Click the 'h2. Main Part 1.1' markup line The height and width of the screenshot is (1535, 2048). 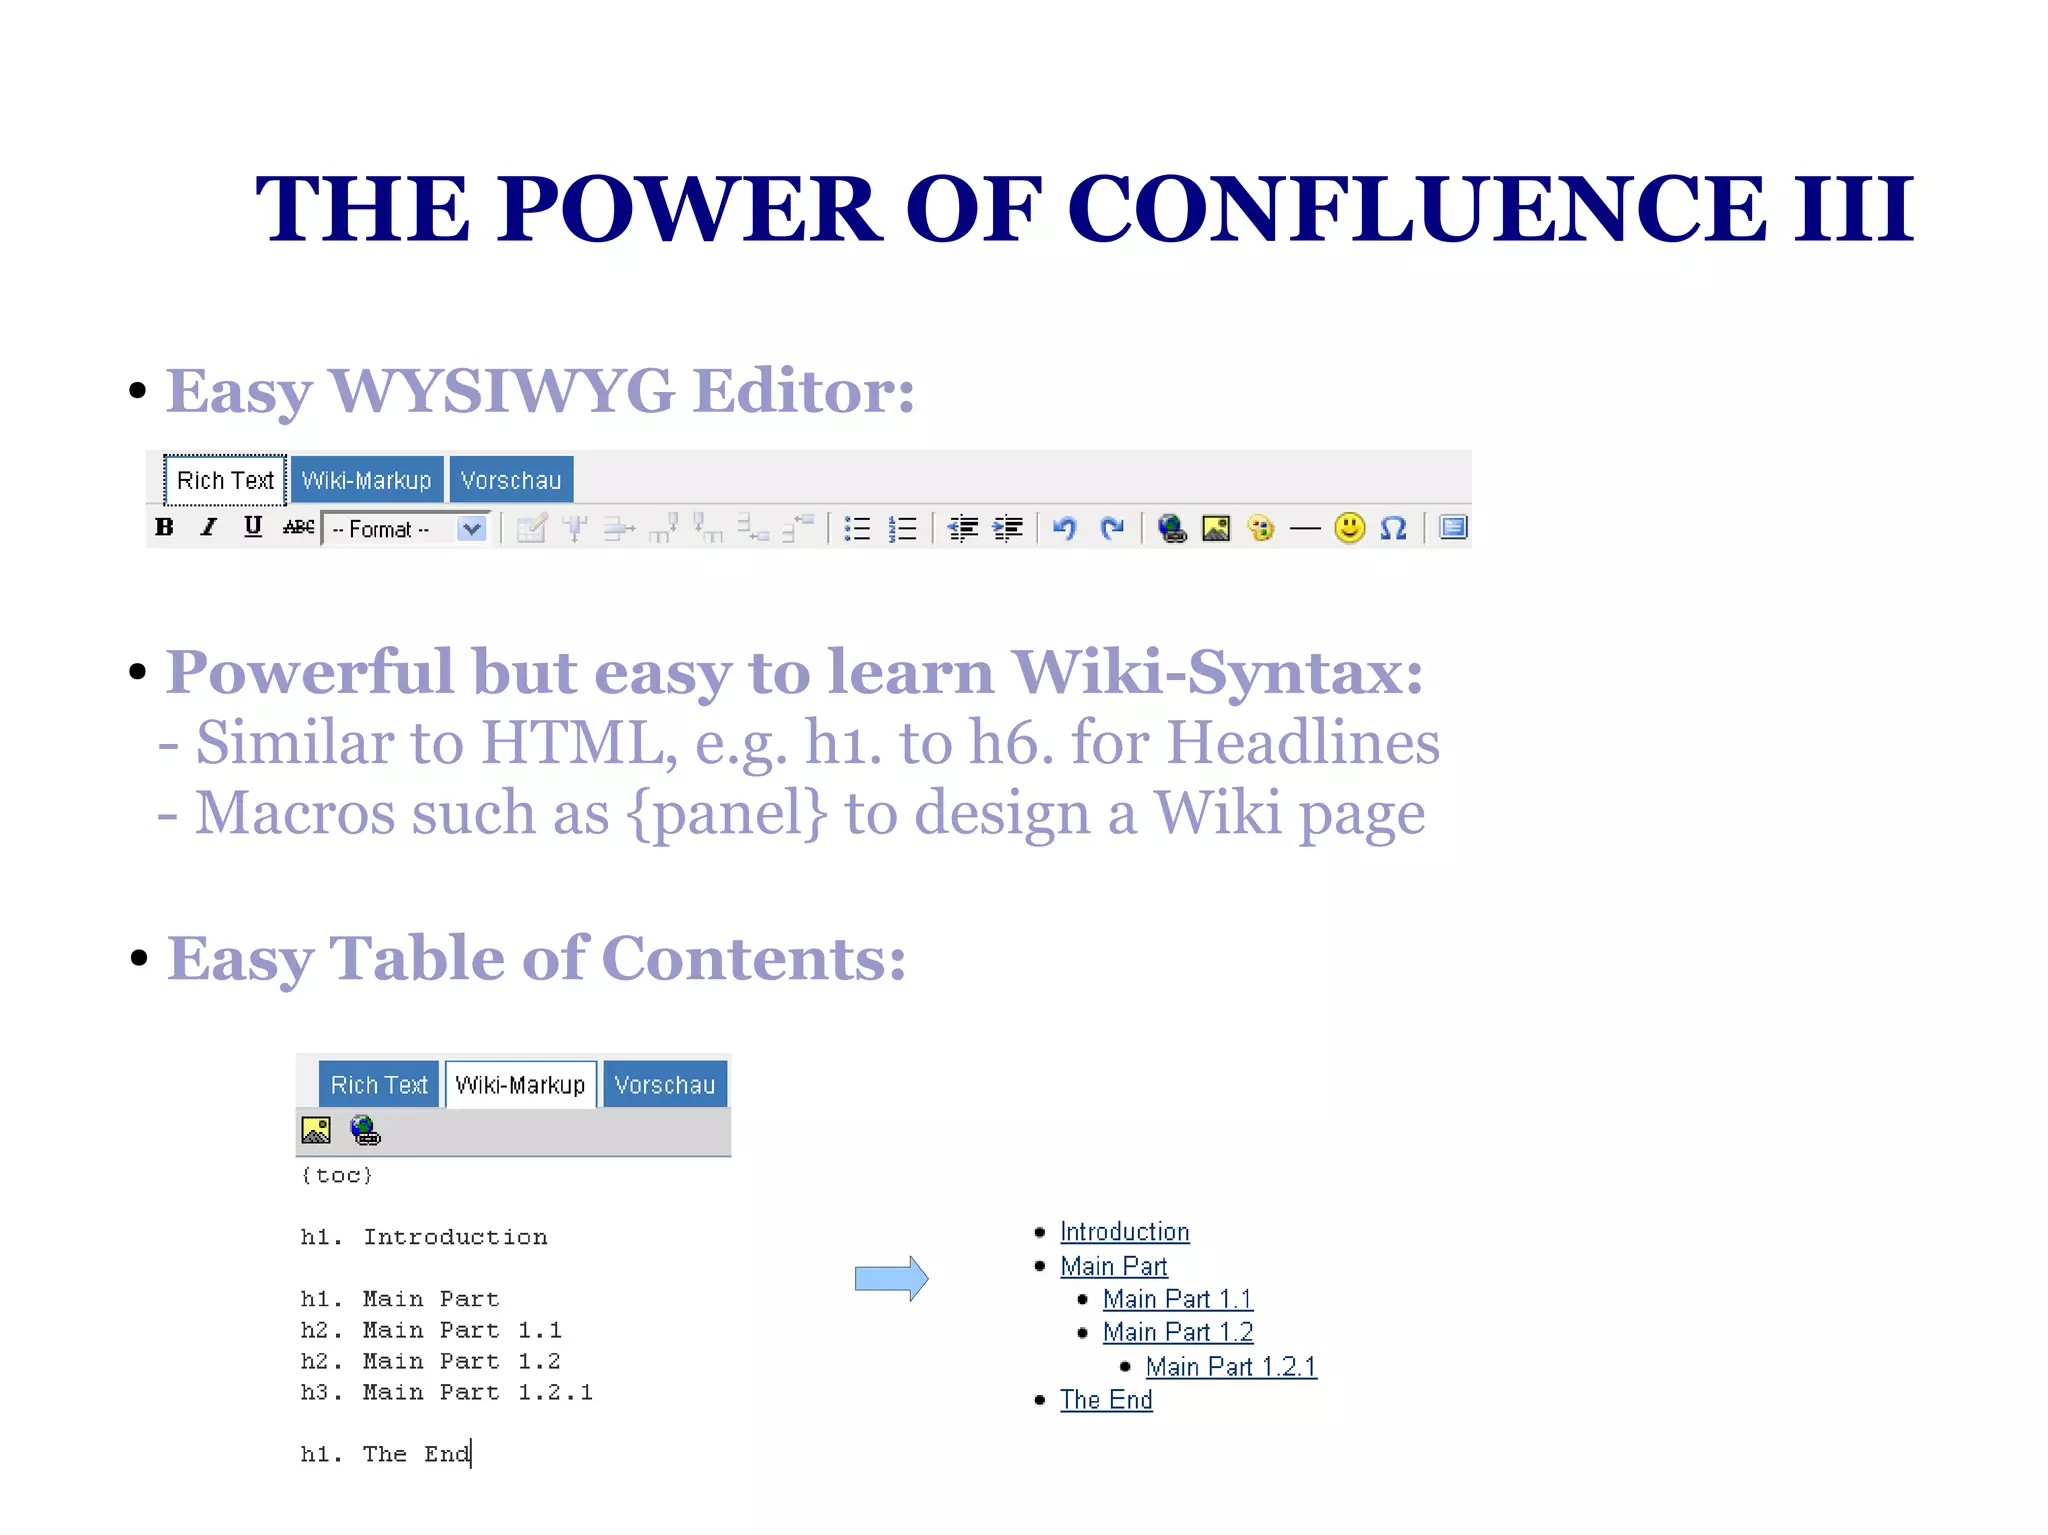tap(431, 1330)
